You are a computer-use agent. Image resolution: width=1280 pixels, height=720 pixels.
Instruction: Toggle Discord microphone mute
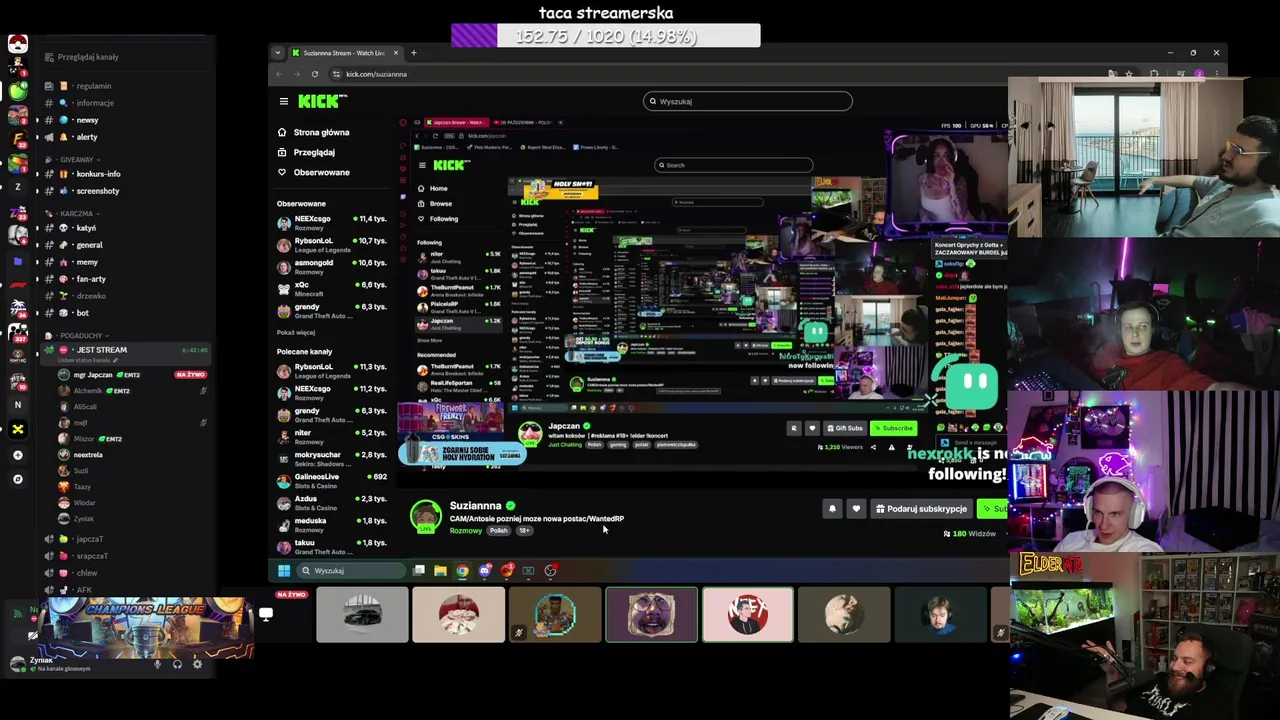coord(157,664)
